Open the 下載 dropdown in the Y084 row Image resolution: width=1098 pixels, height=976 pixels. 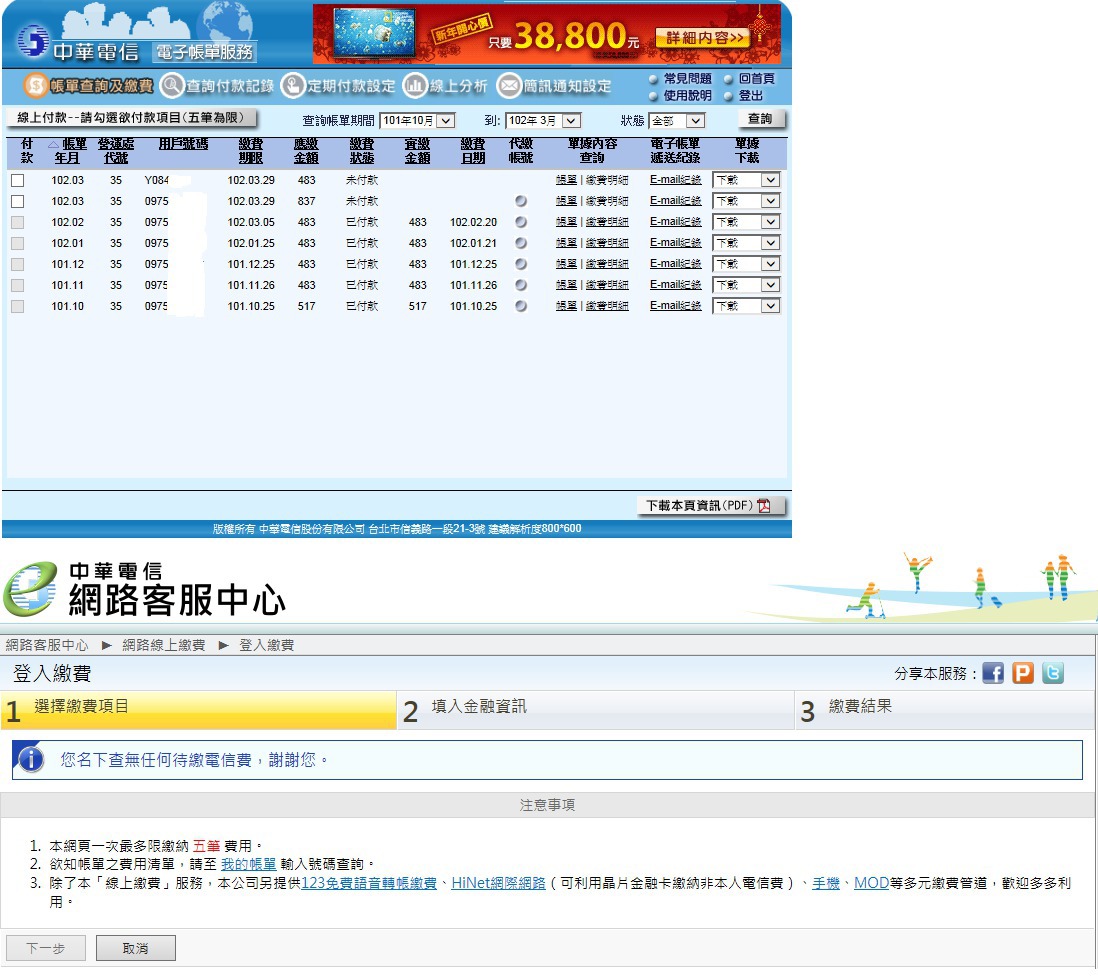click(746, 180)
